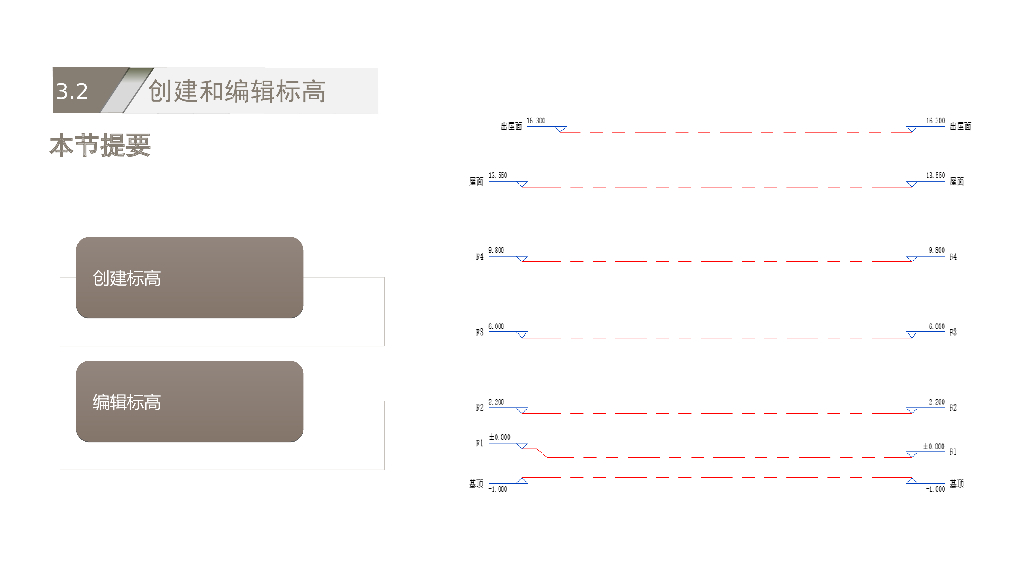Click the 创建标高 box
The height and width of the screenshot is (576, 1024).
pos(189,278)
